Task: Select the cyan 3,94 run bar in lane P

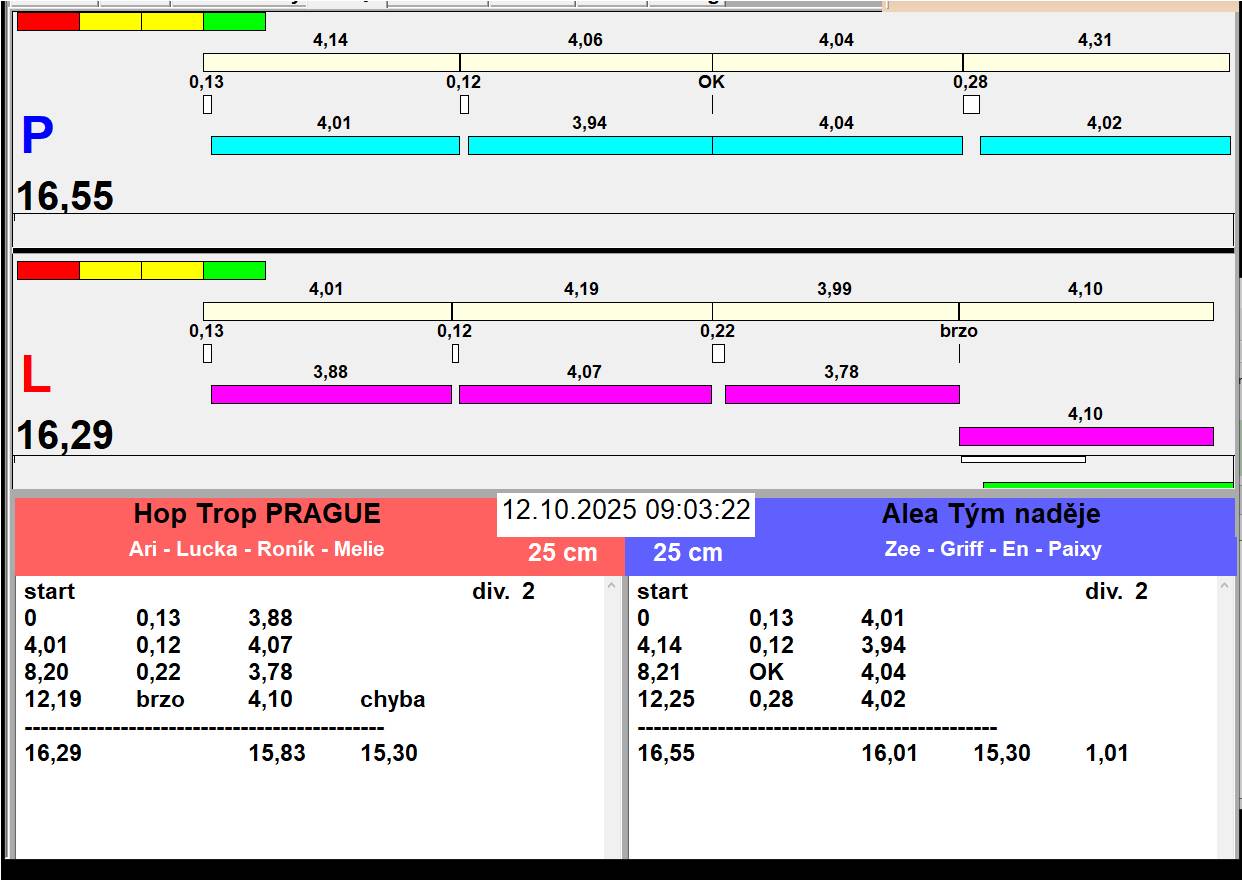Action: point(589,145)
